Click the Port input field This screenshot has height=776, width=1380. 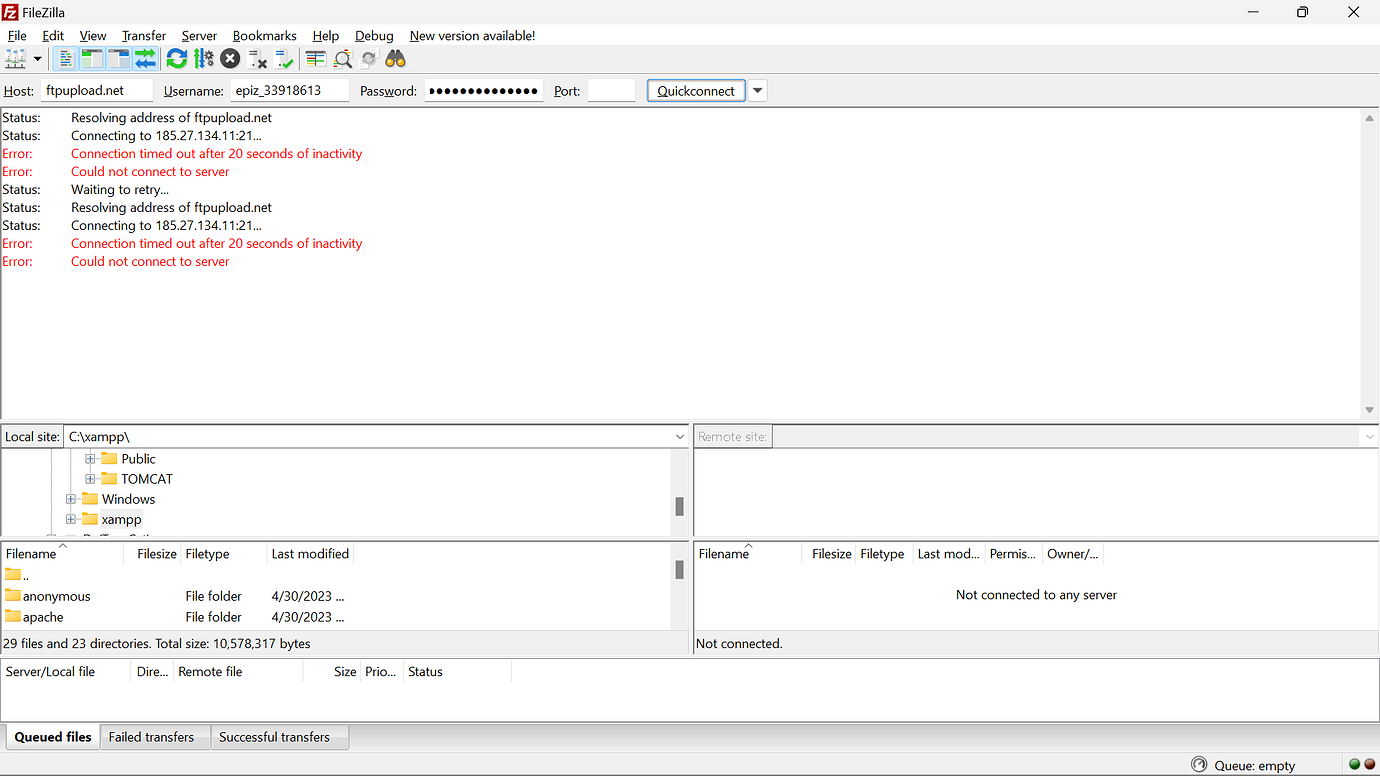pyautogui.click(x=611, y=91)
